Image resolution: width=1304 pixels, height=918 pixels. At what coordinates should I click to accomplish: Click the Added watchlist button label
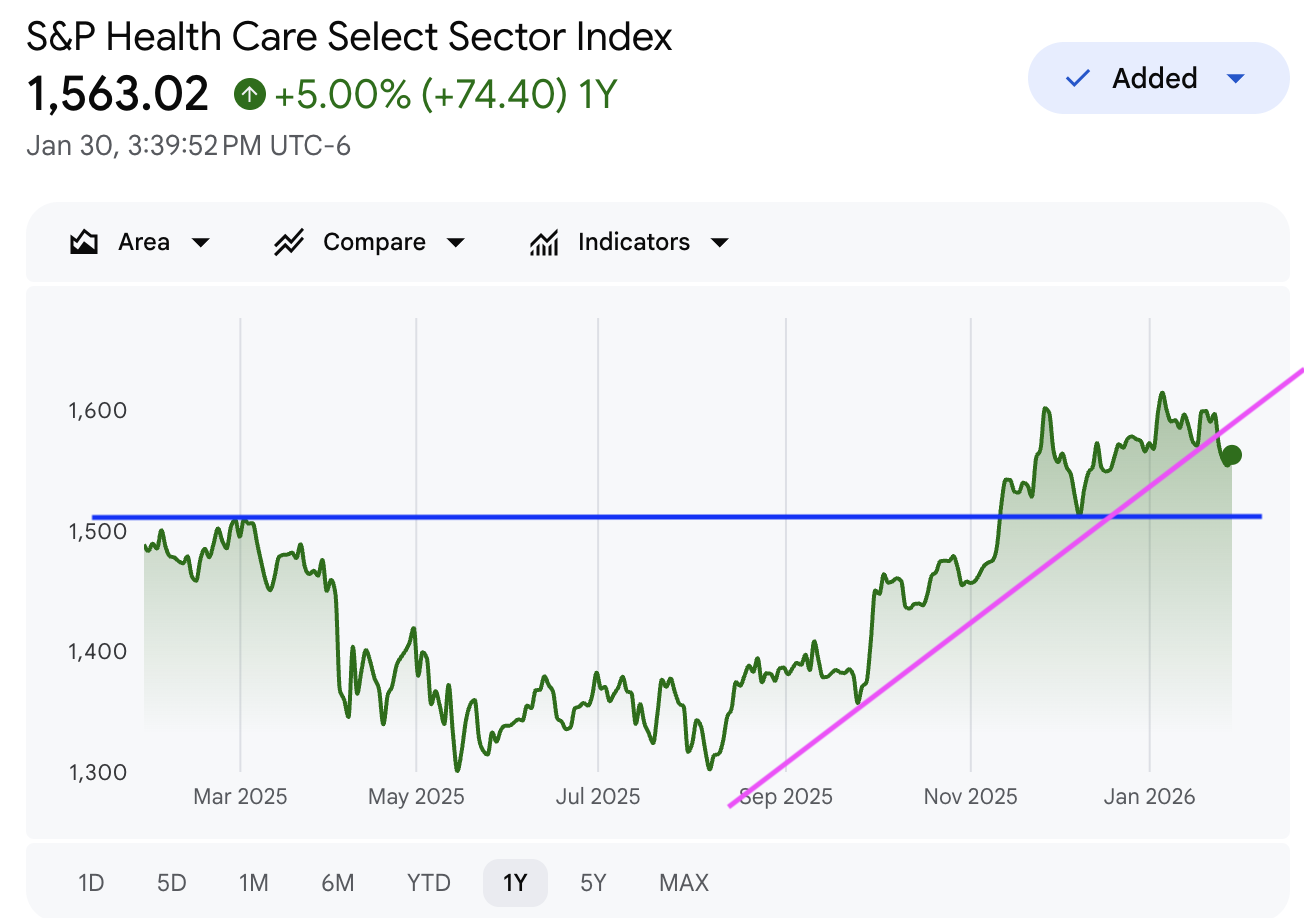click(1154, 78)
